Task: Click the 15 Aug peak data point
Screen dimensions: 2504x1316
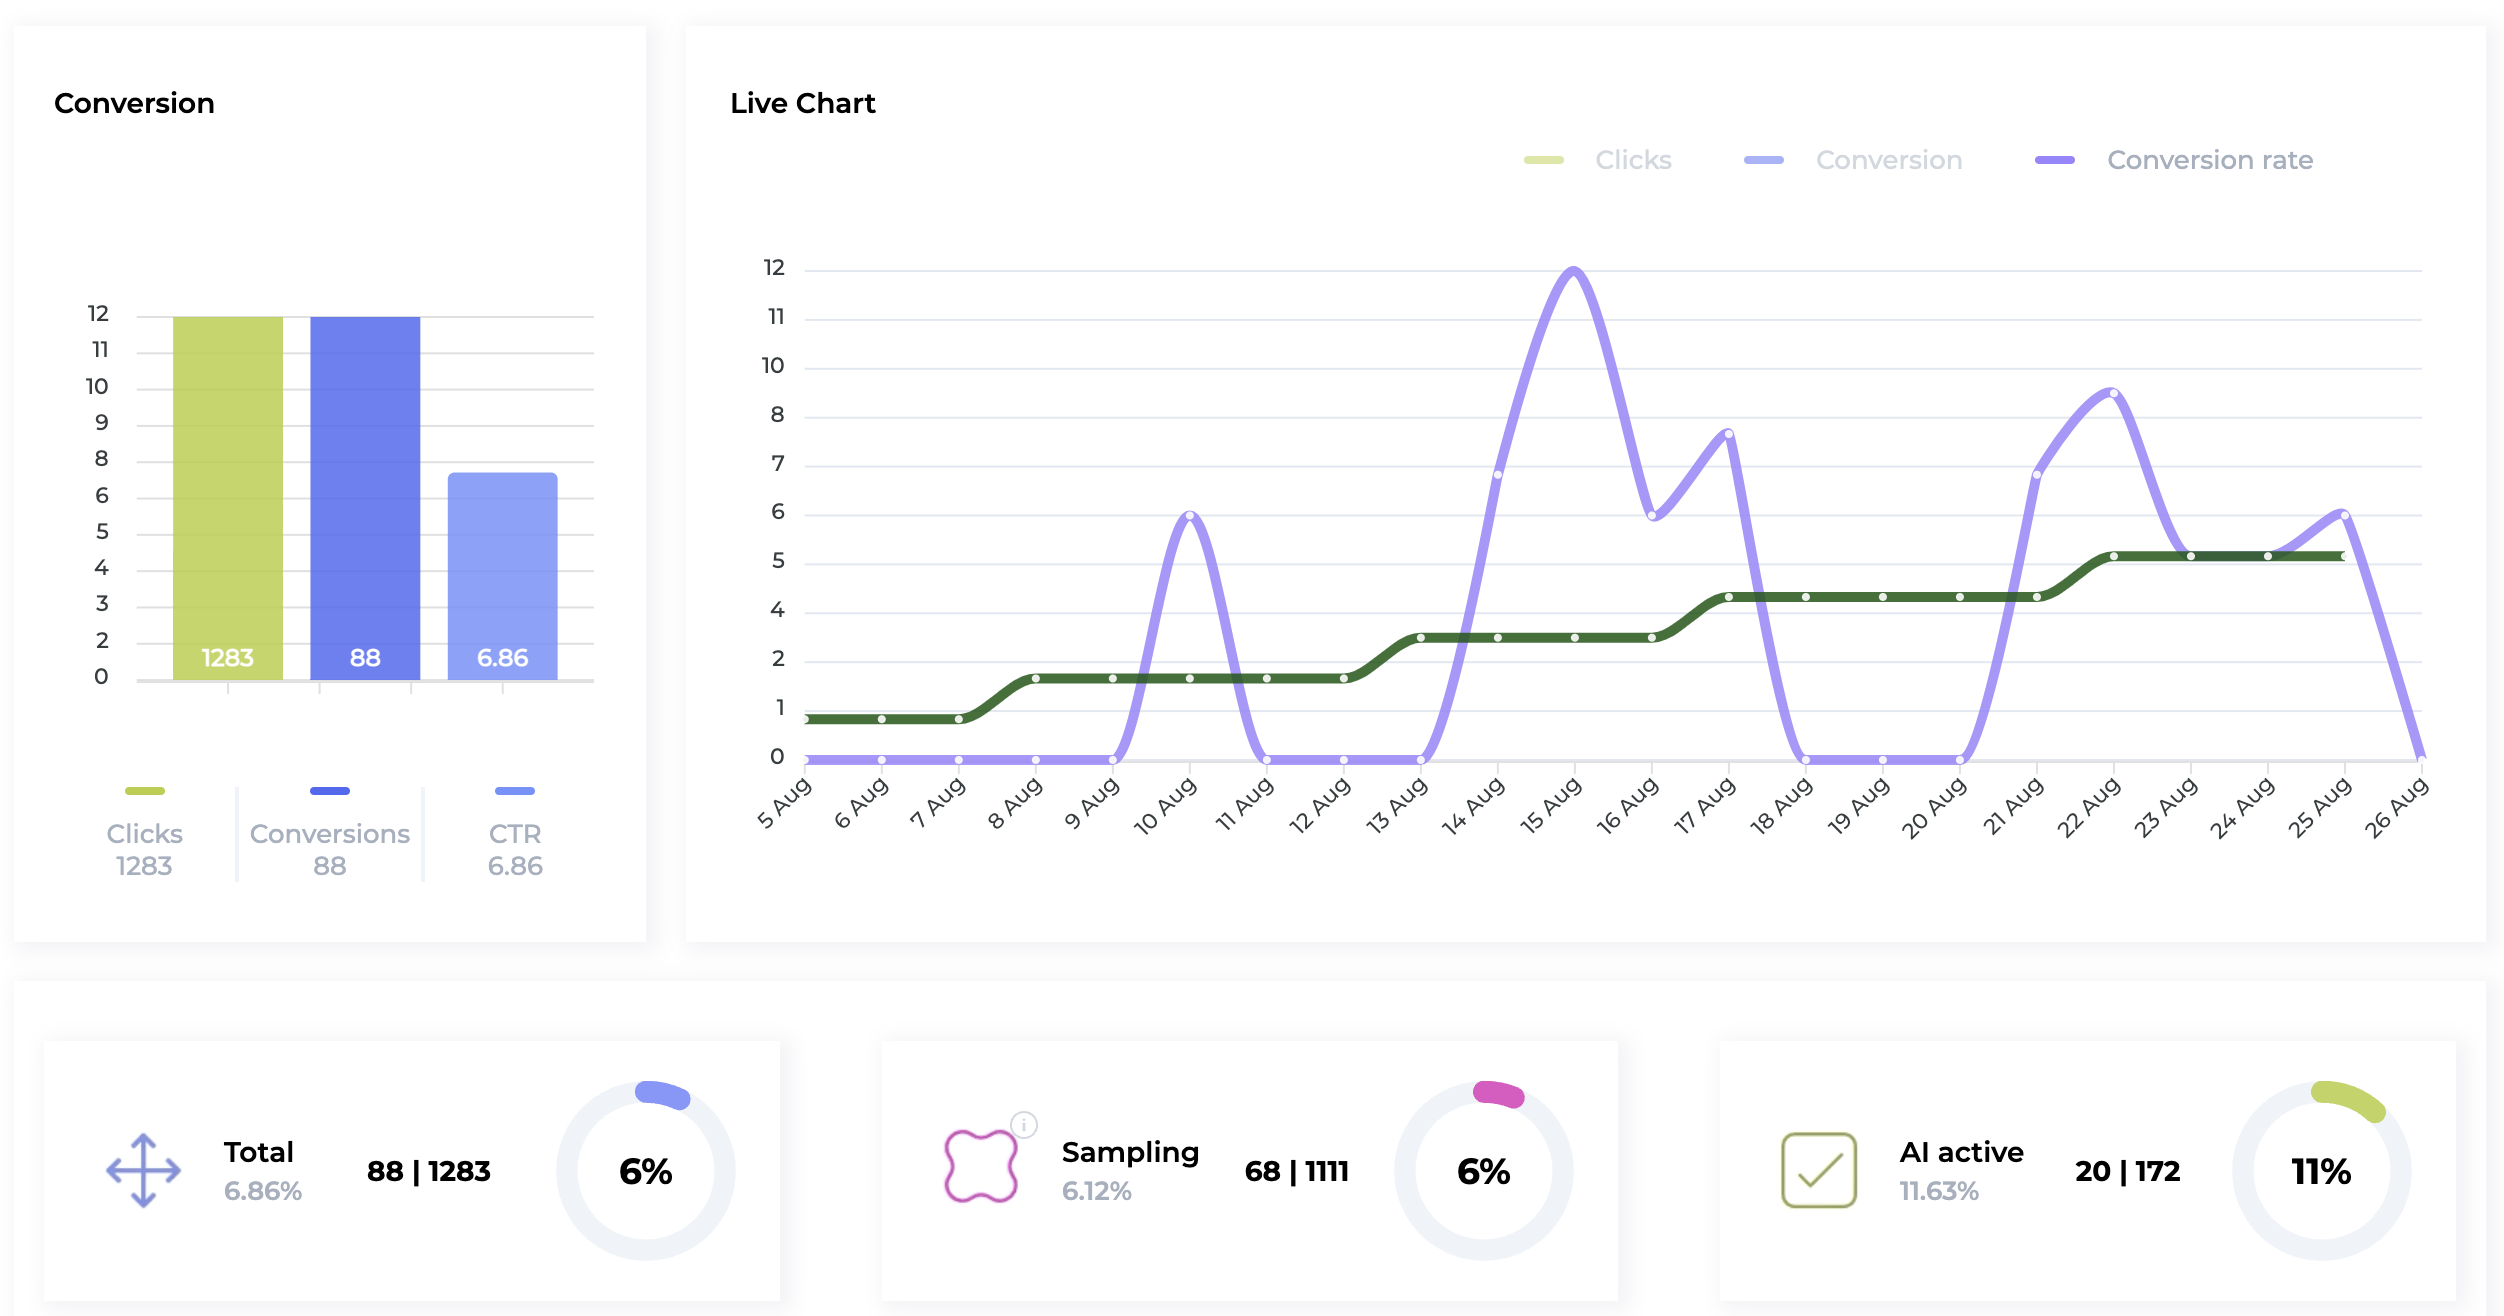Action: pos(1574,270)
